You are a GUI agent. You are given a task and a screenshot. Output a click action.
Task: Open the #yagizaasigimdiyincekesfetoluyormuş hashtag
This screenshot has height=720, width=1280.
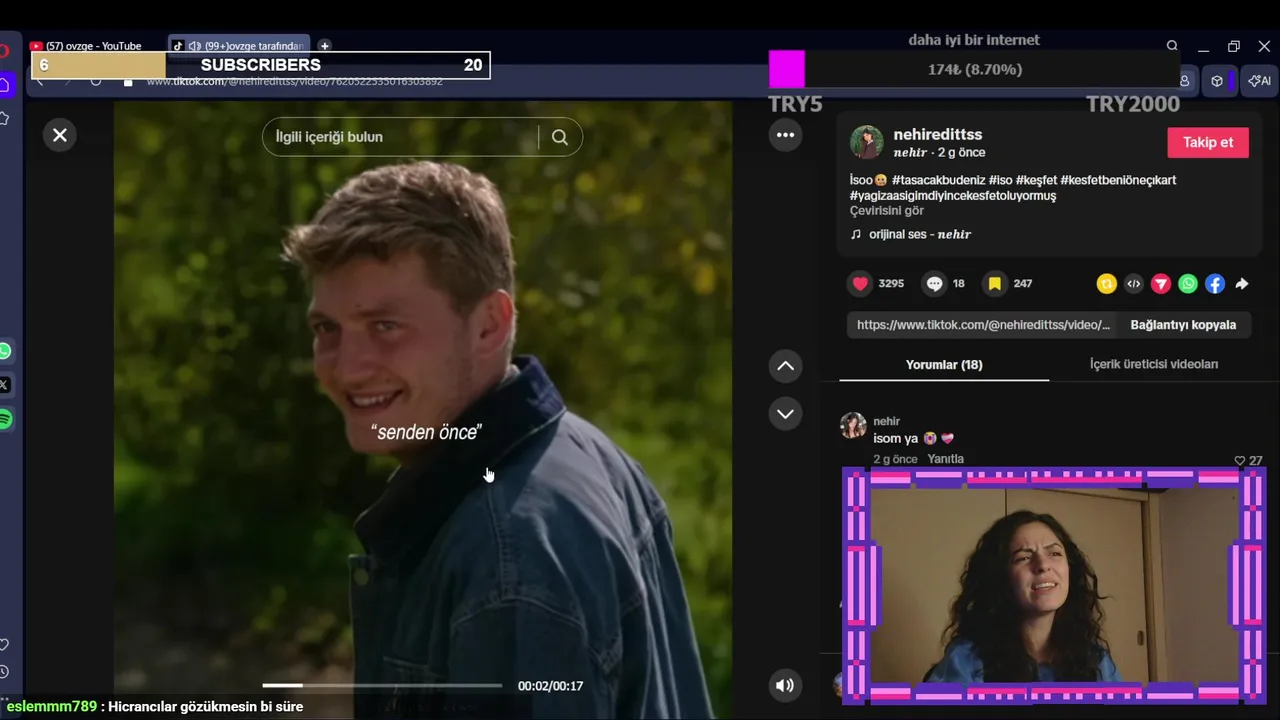point(953,196)
